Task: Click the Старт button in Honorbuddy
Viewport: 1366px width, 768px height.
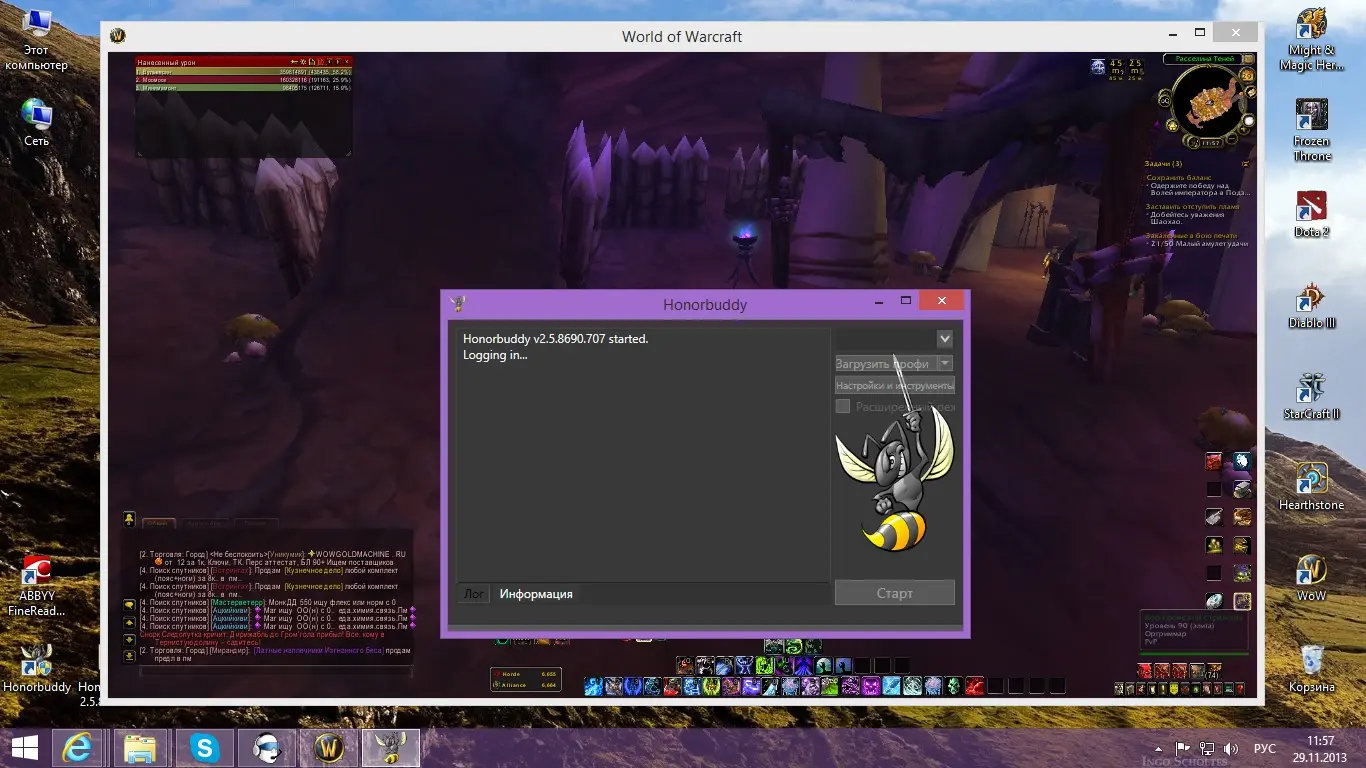Action: tap(895, 593)
